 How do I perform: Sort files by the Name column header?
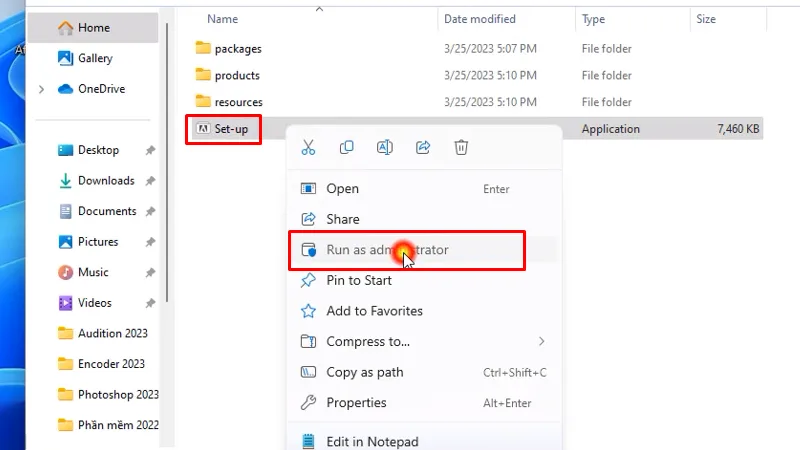(x=222, y=19)
